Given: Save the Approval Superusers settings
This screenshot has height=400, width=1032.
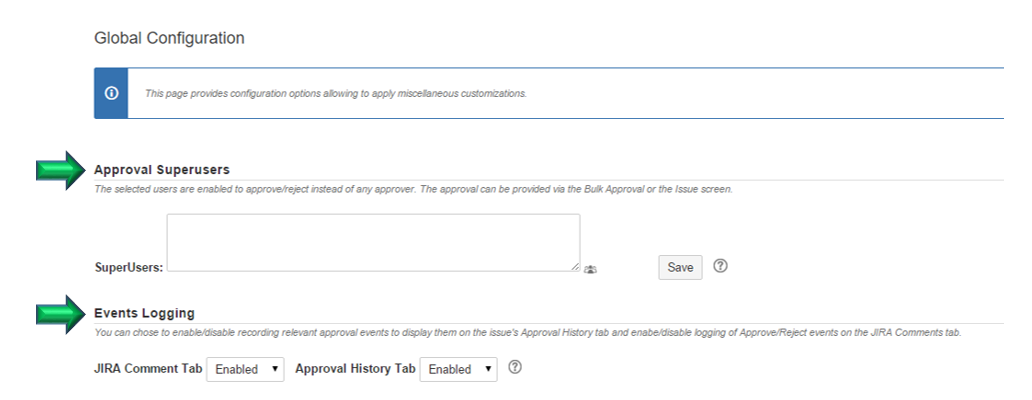Looking at the screenshot, I should (680, 267).
